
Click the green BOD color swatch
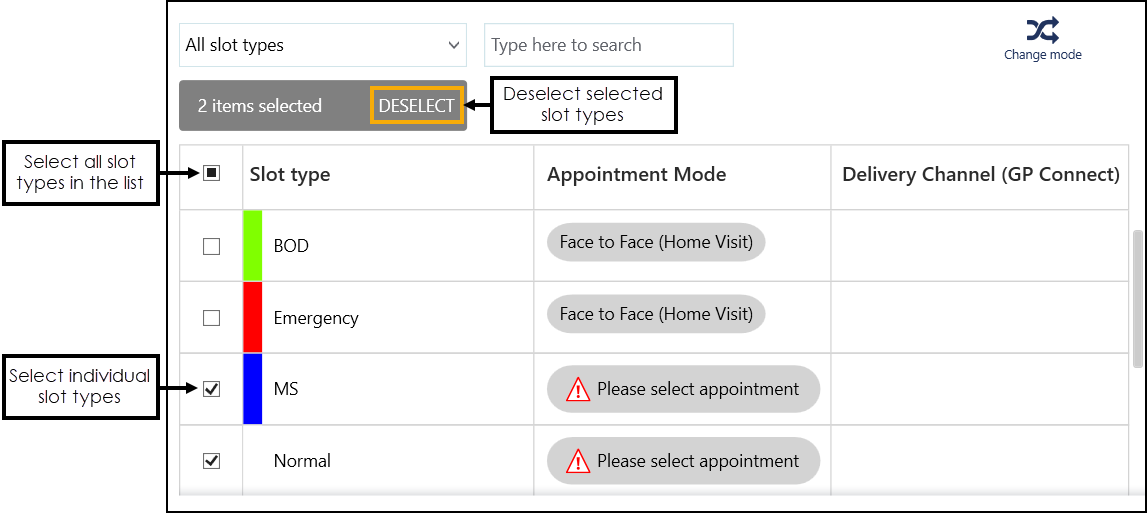tap(253, 245)
